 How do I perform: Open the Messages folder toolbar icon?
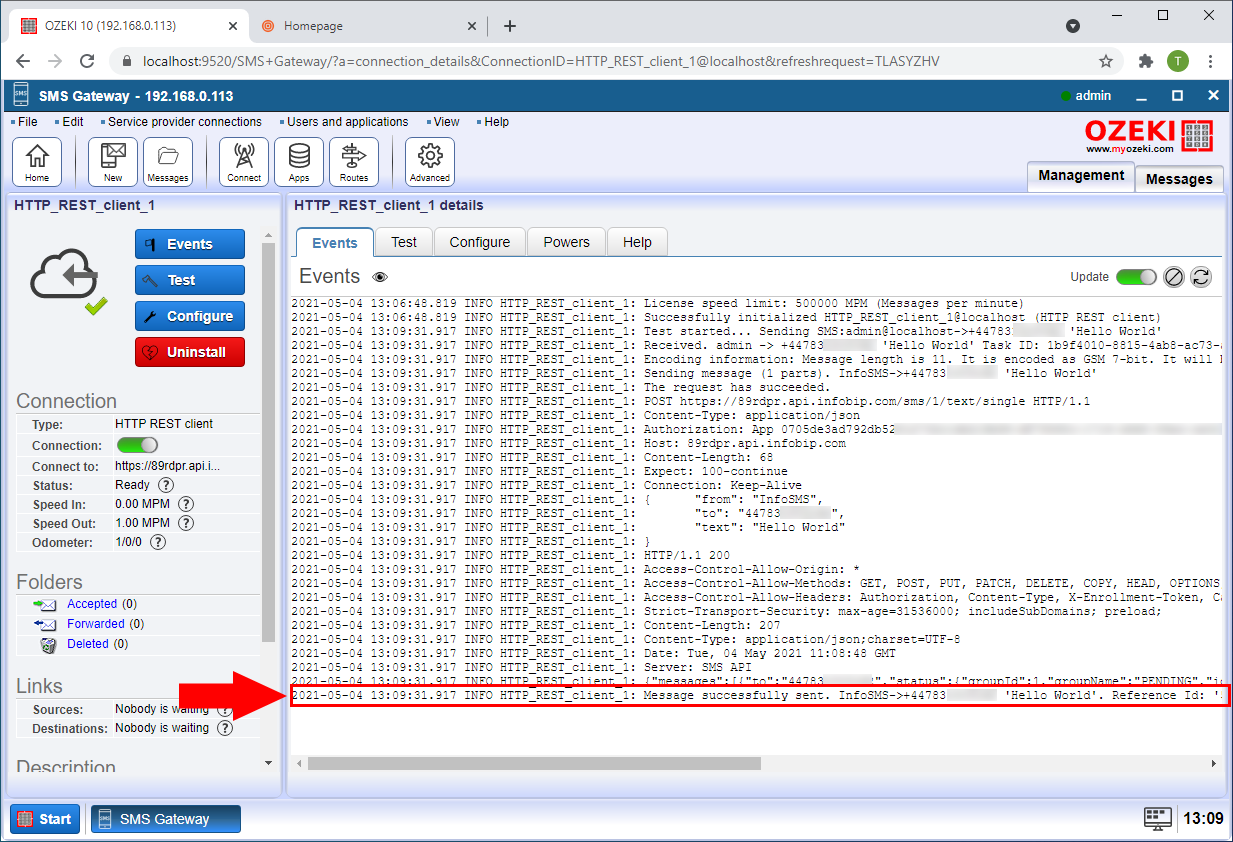(168, 162)
